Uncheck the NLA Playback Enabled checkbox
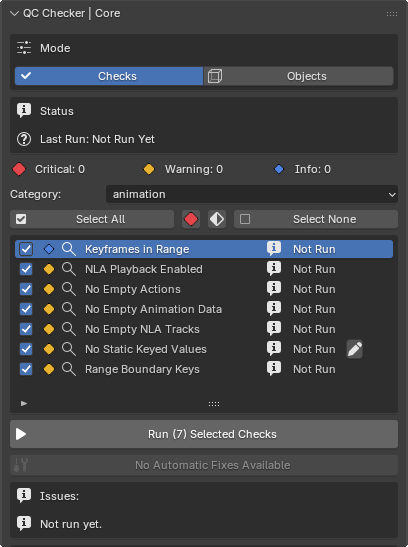408x547 pixels. 26,269
